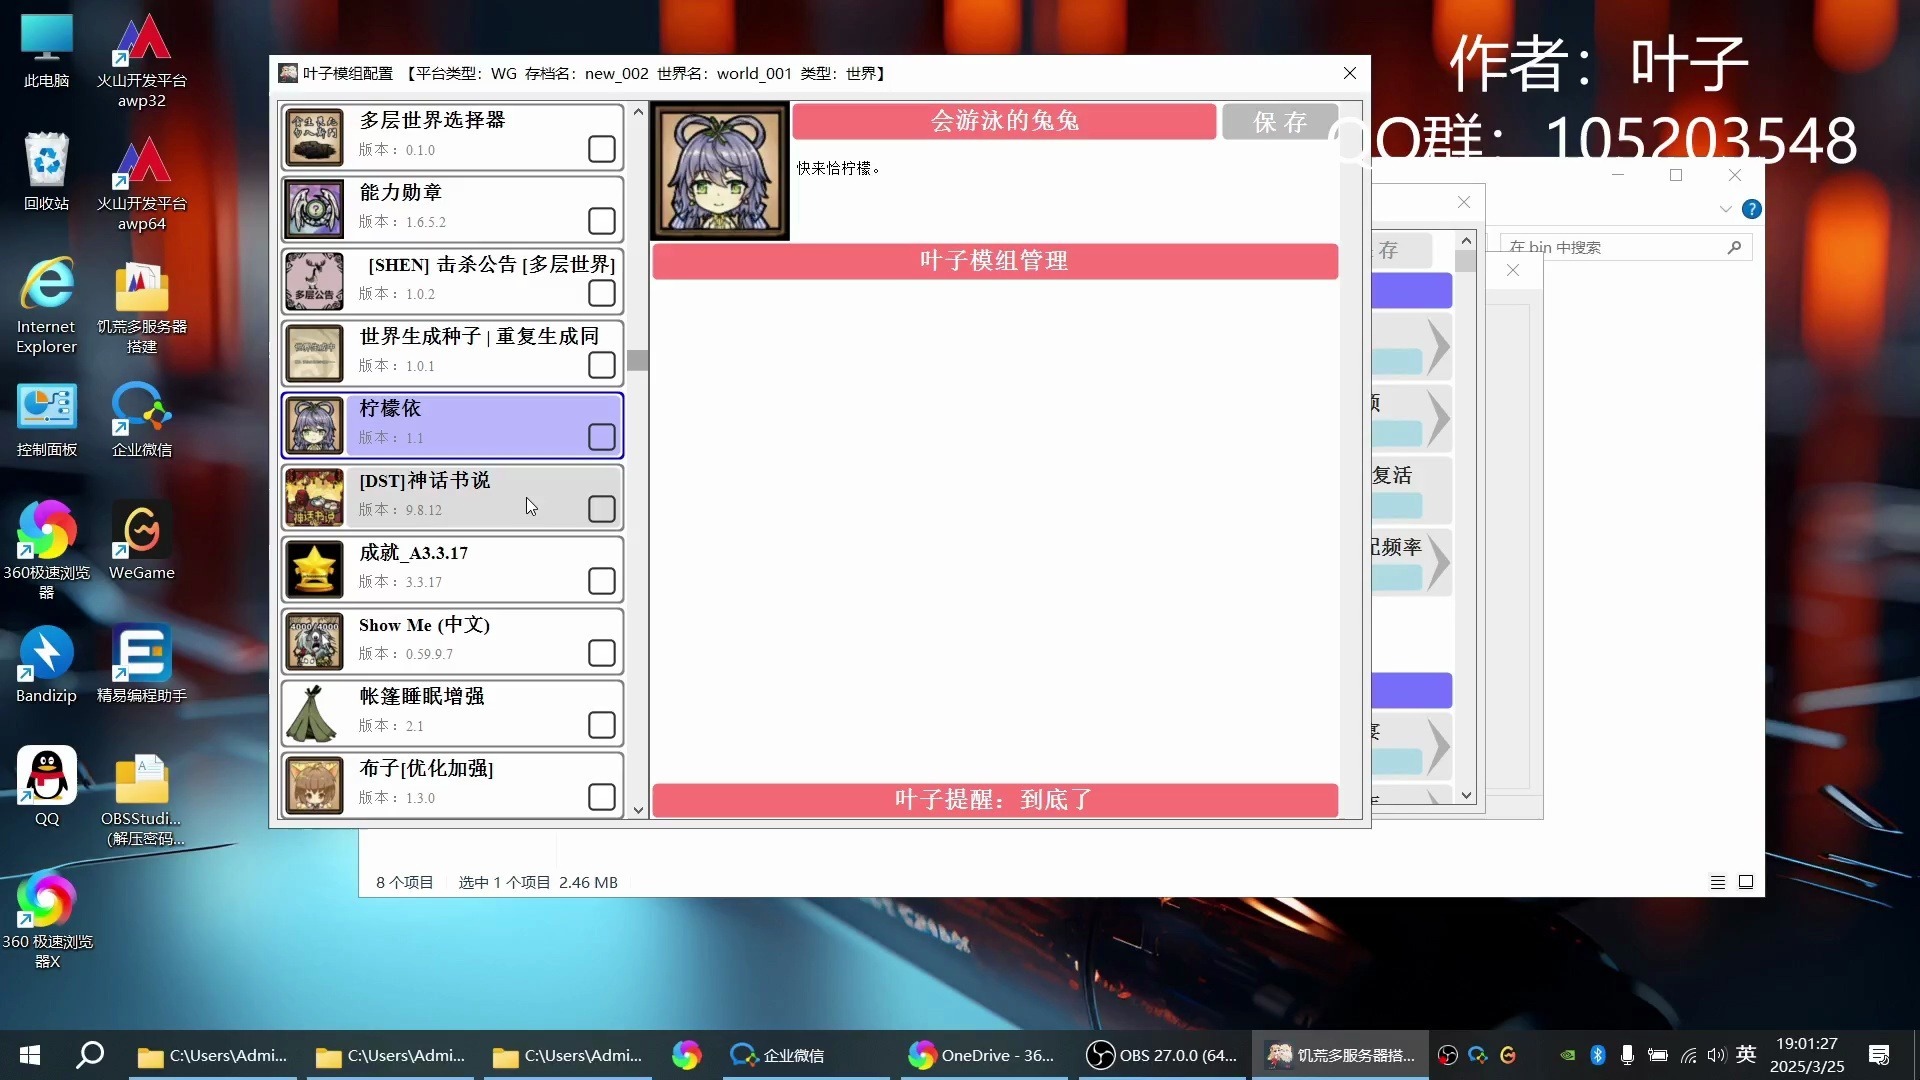This screenshot has width=1920, height=1080.
Task: Open the Windows Start menu
Action: tap(30, 1055)
